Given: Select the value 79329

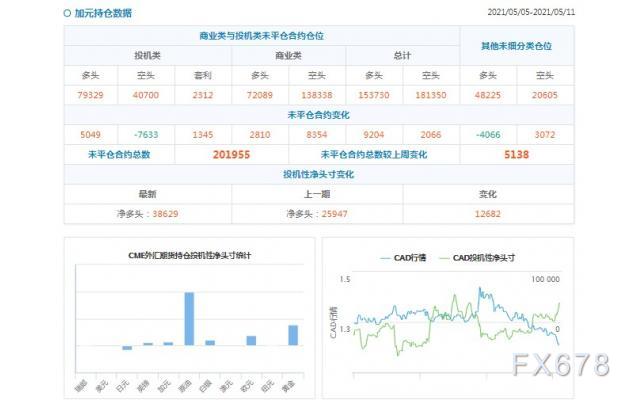Looking at the screenshot, I should click(x=91, y=95).
